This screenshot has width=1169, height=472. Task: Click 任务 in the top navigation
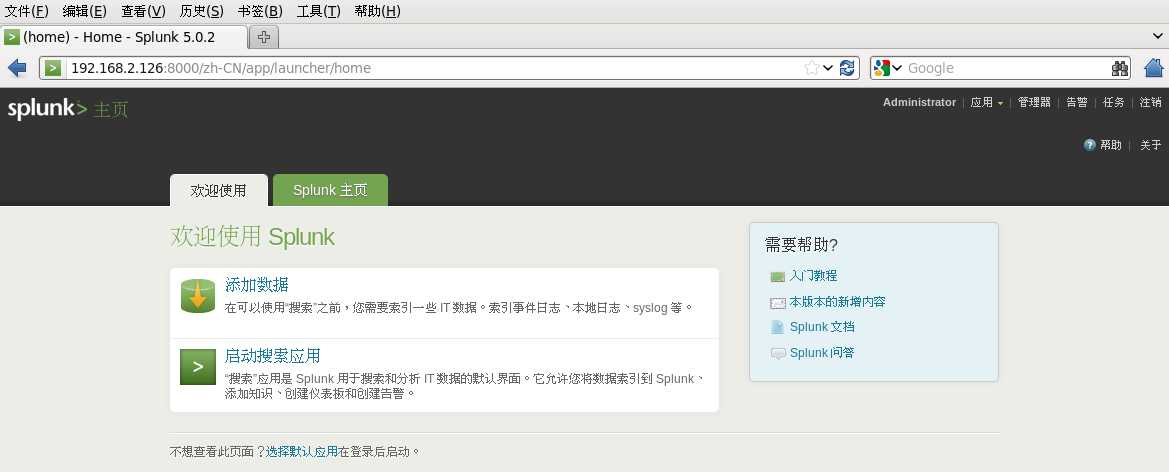pyautogui.click(x=1114, y=103)
